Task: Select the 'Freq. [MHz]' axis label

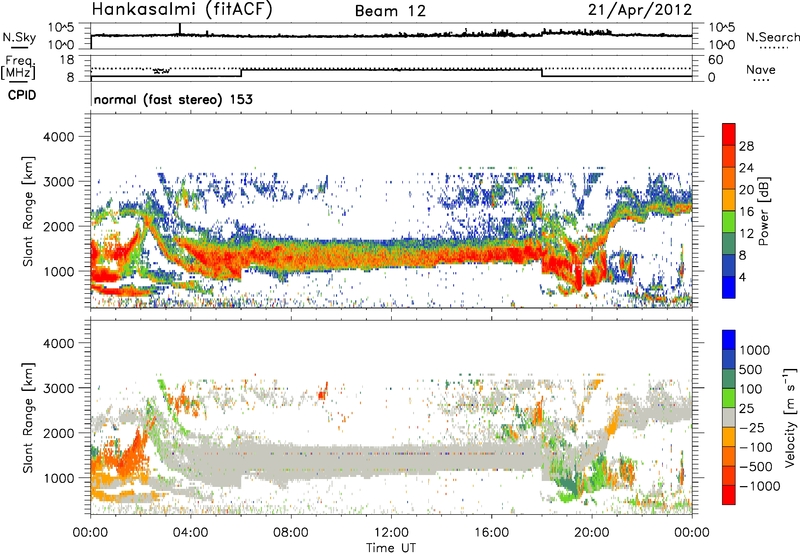Action: pos(18,67)
